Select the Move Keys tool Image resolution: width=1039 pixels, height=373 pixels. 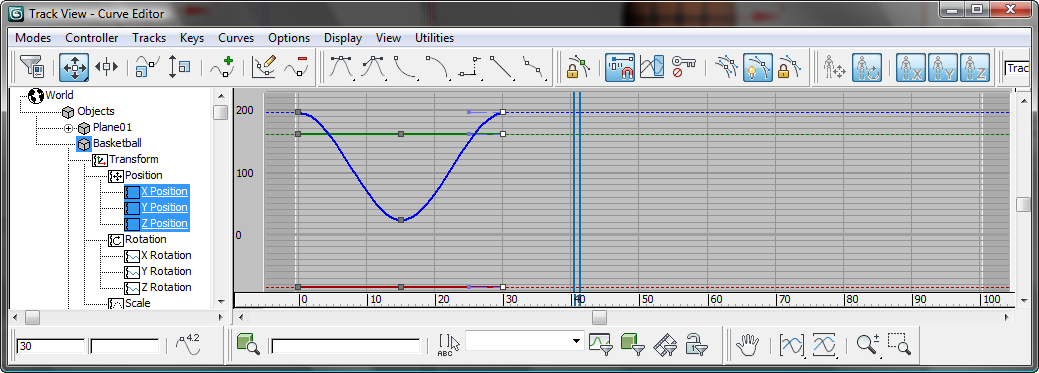pos(74,67)
